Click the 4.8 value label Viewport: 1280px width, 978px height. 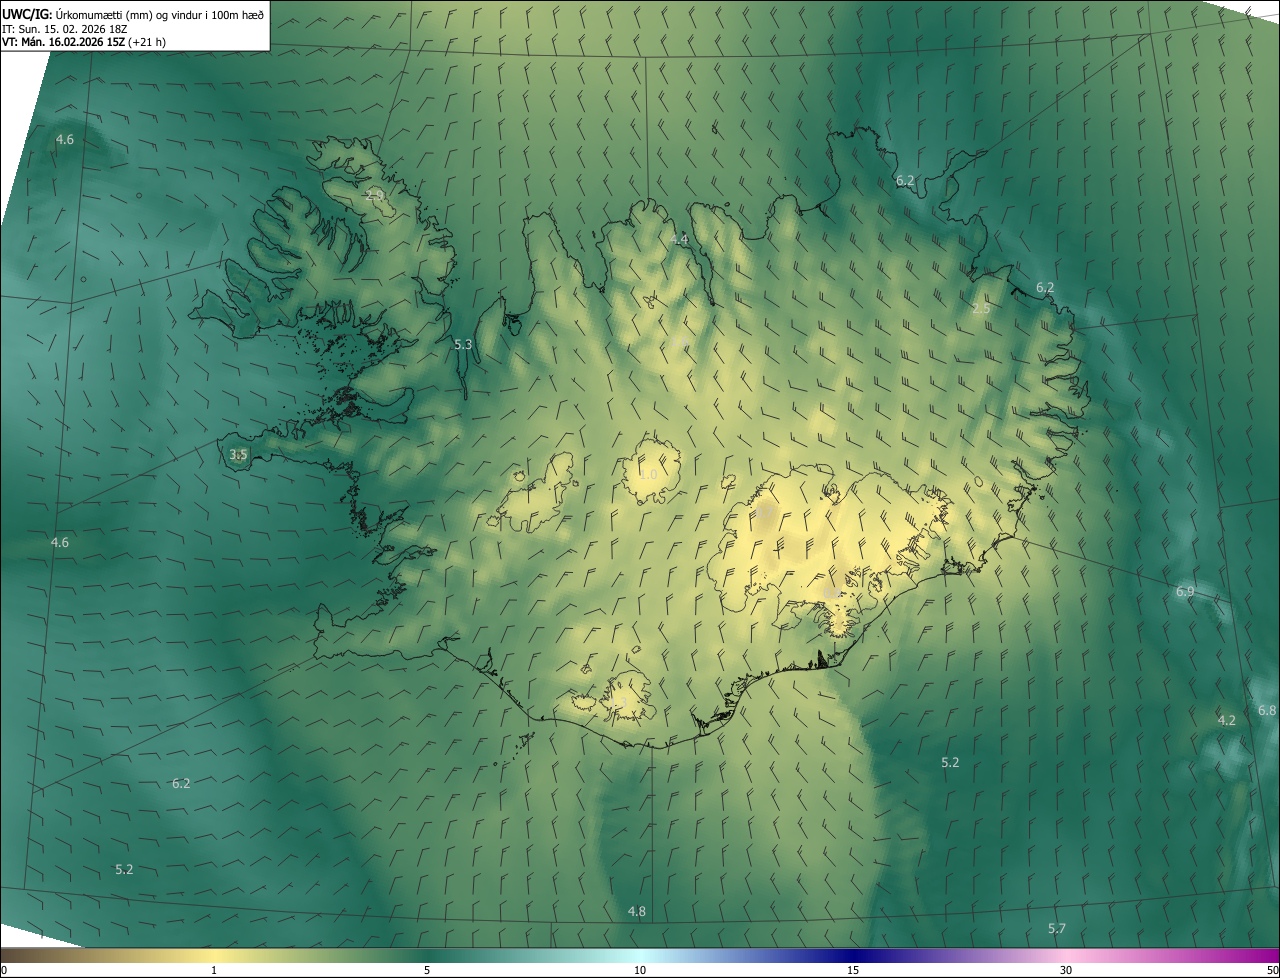coord(636,911)
